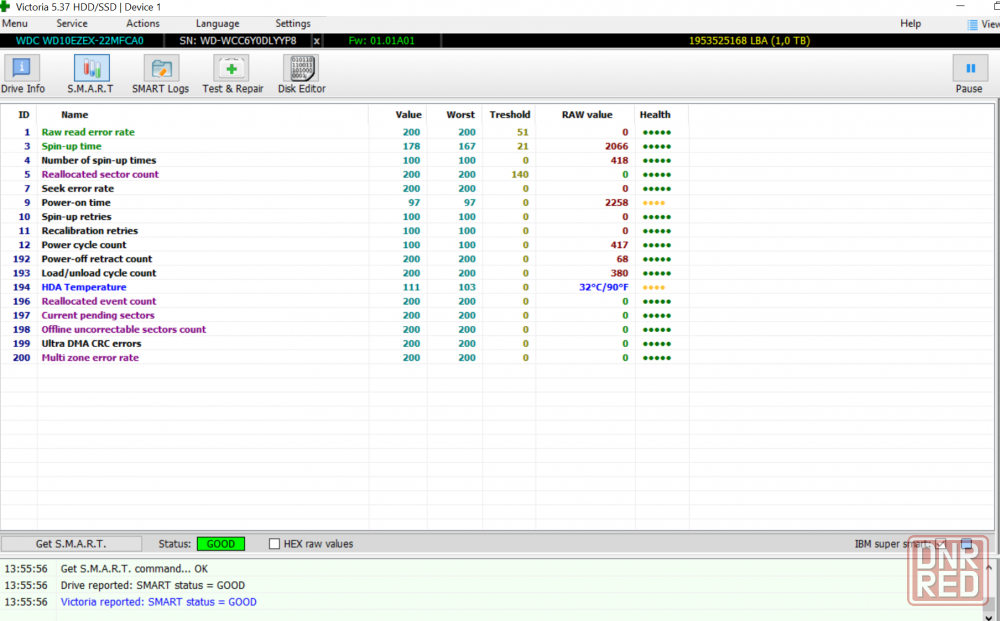Click the Victoria green cross app icon
This screenshot has width=1000, height=621.
(5, 6)
